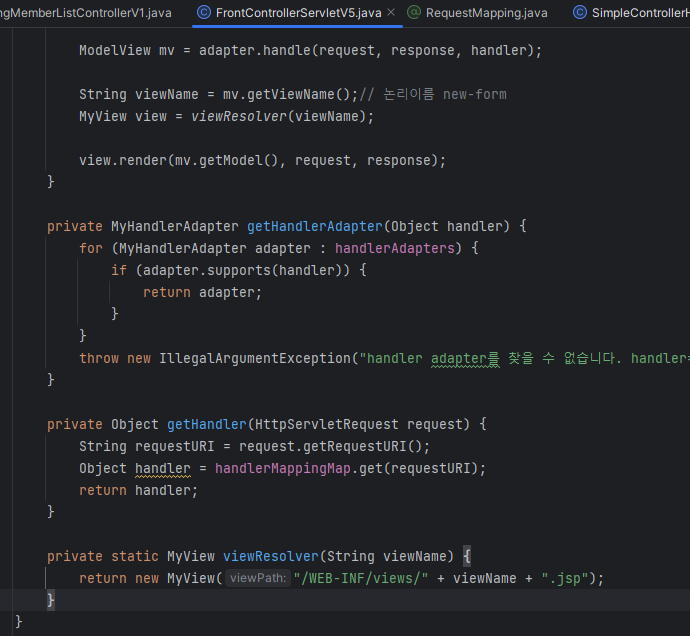Click the underlined handler variable declaration
The height and width of the screenshot is (636, 690).
coord(163,468)
